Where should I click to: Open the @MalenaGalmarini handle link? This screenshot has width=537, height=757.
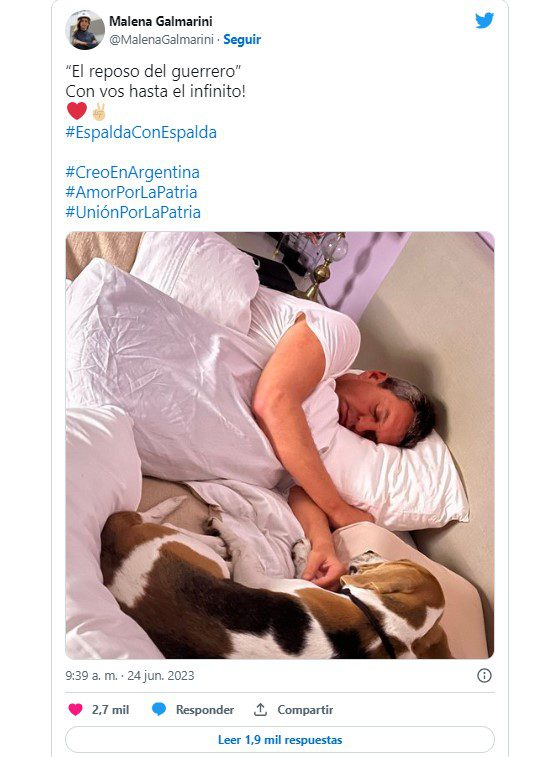pos(161,40)
